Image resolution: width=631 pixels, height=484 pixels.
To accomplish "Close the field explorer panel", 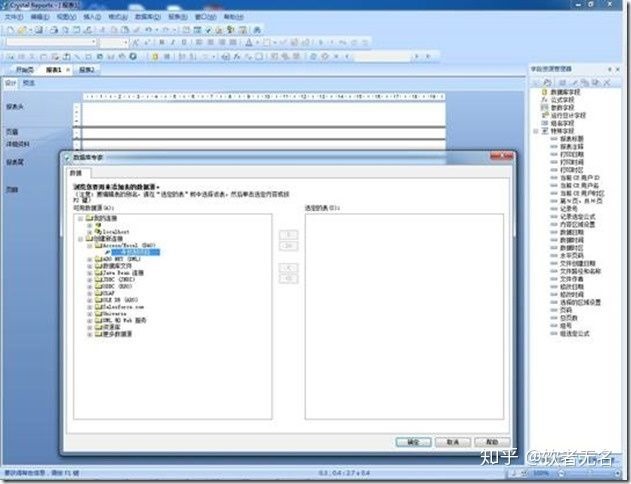I will [618, 69].
